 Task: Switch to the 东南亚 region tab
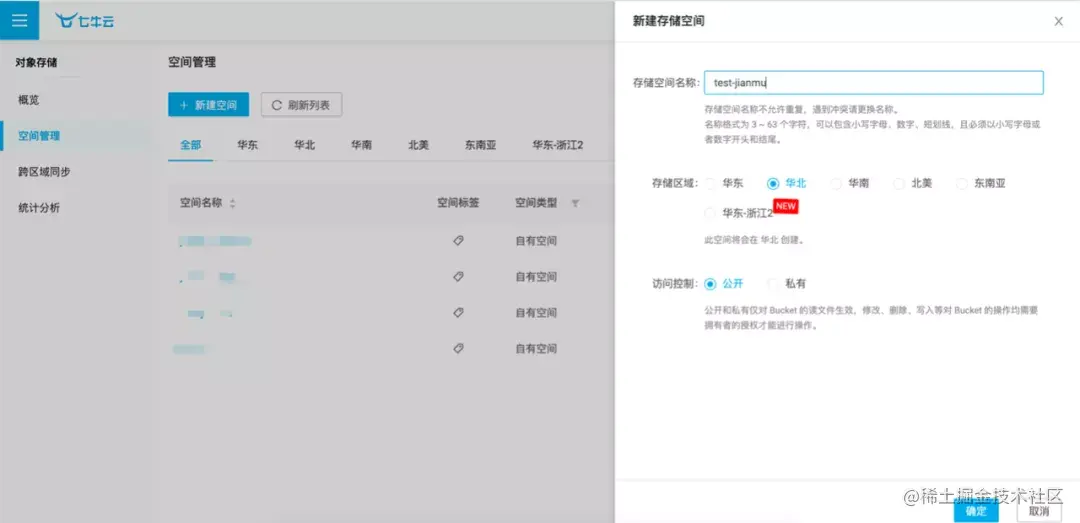click(480, 145)
